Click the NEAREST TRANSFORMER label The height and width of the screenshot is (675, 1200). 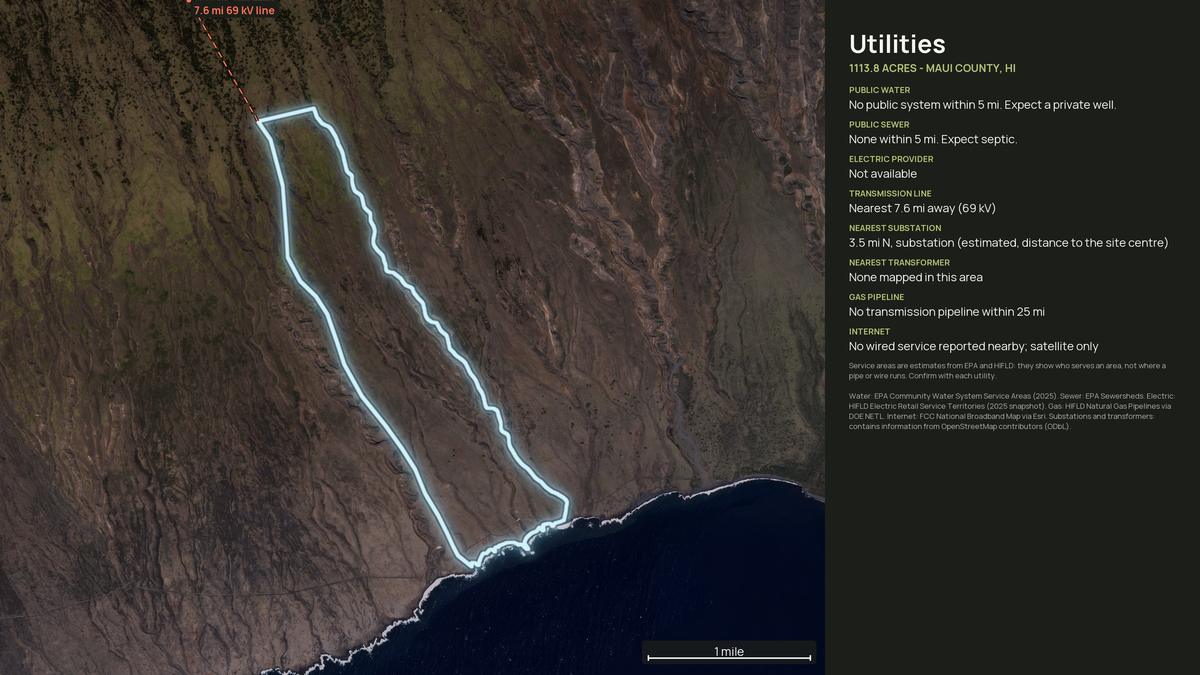tap(900, 263)
